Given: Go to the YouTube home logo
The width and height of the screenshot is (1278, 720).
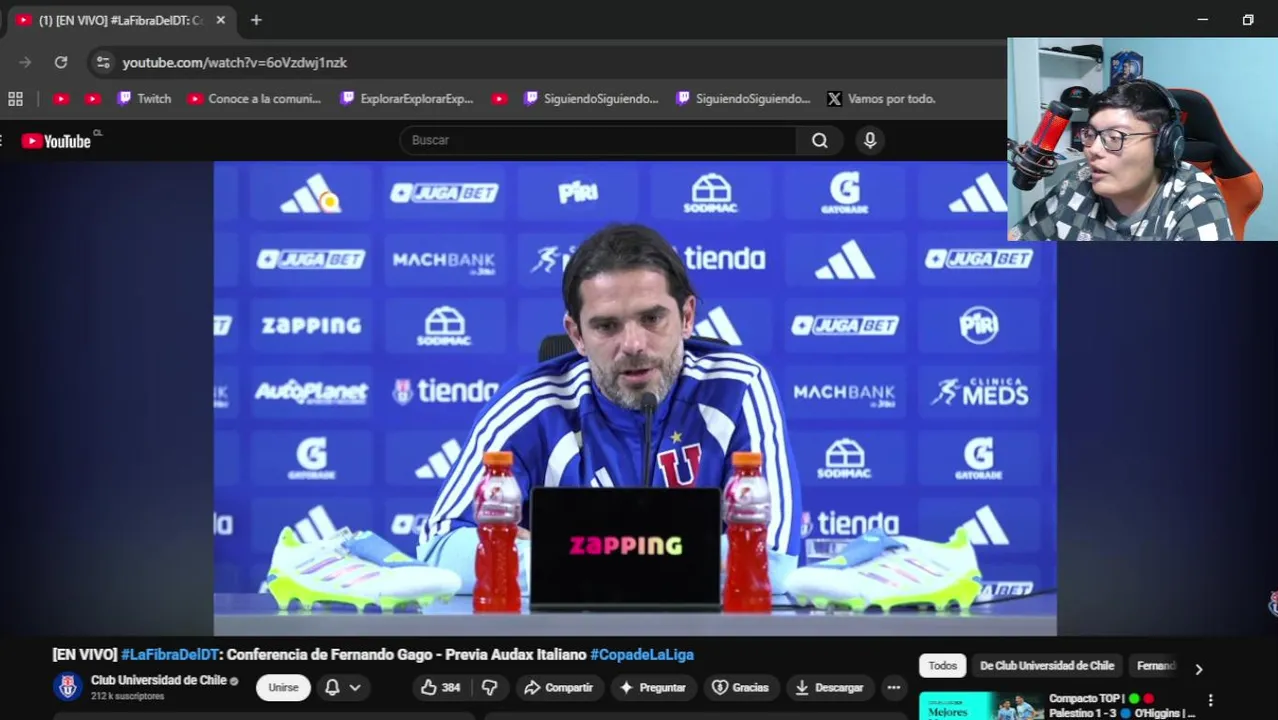Looking at the screenshot, I should (56, 141).
